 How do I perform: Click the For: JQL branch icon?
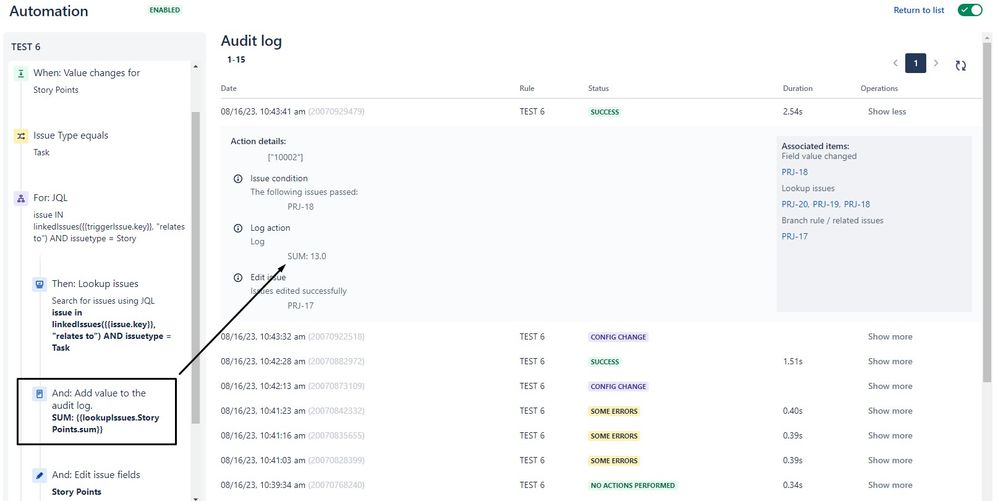(22, 199)
